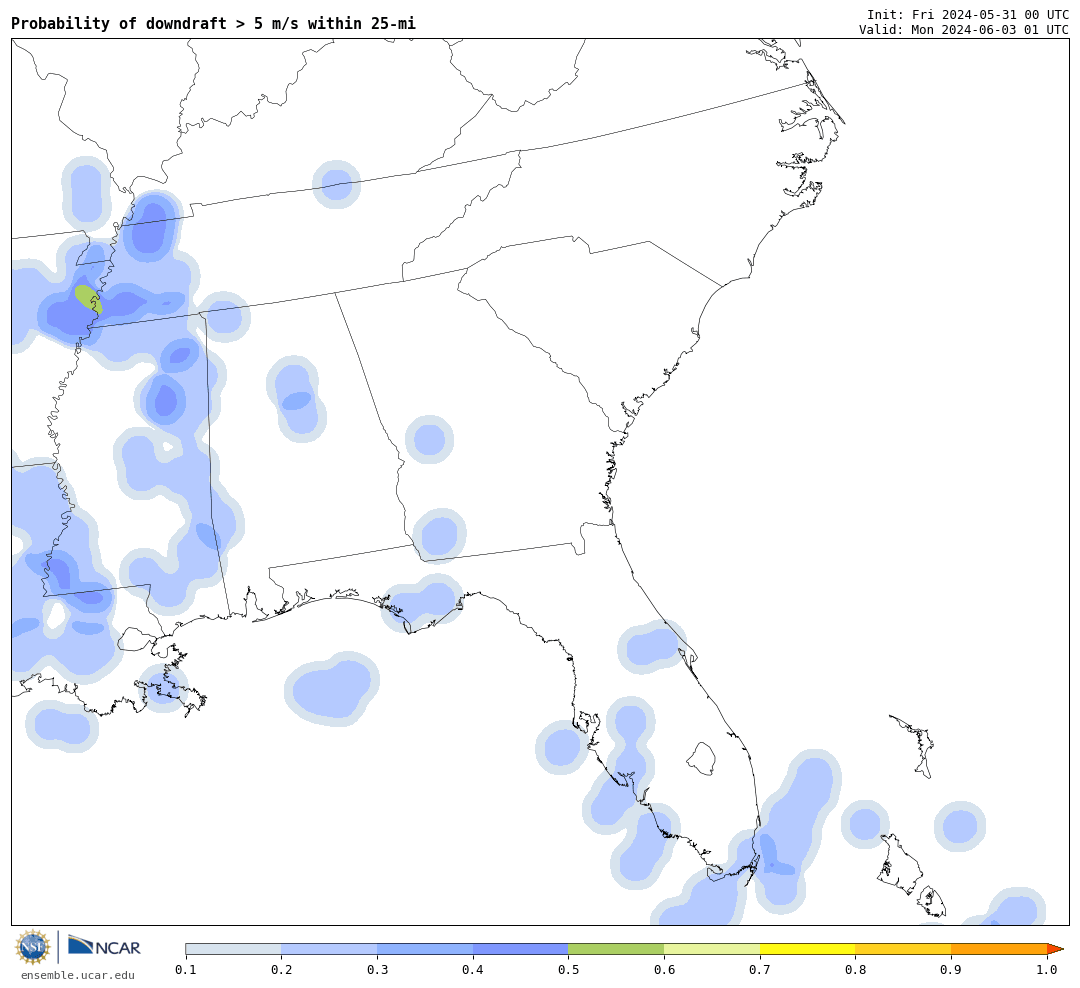1080x988 pixels.
Task: Click the Valid date line
Action: tap(963, 30)
